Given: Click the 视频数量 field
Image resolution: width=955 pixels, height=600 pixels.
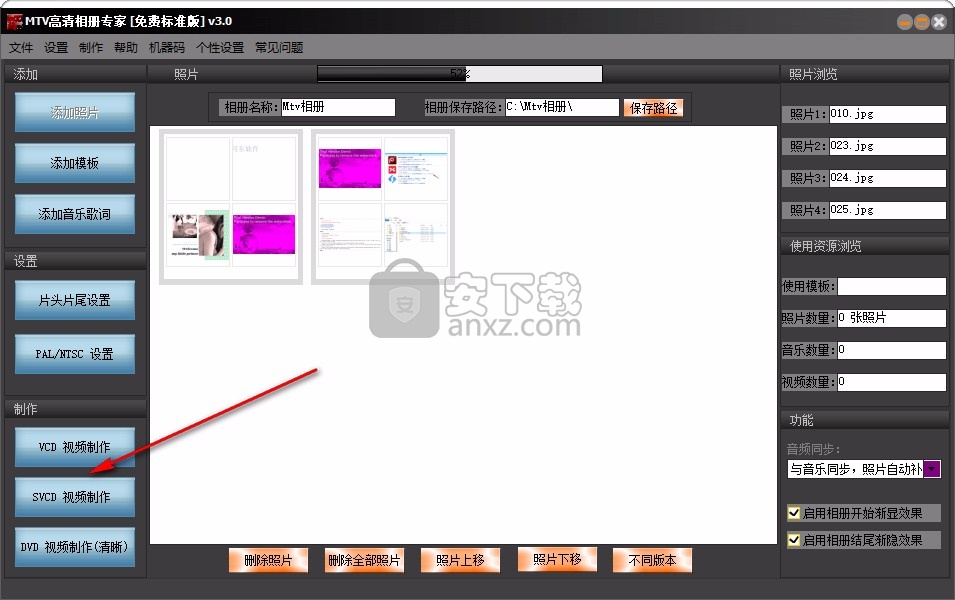Looking at the screenshot, I should 892,382.
